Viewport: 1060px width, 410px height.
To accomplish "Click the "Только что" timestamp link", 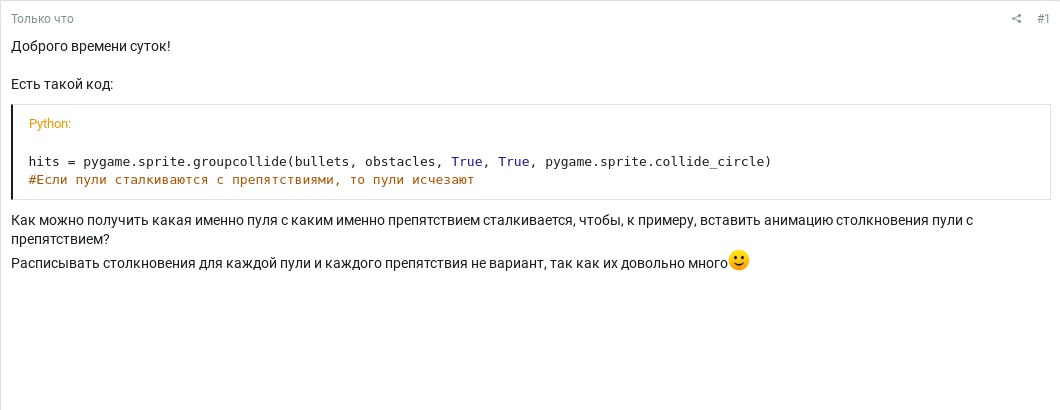I will point(42,19).
